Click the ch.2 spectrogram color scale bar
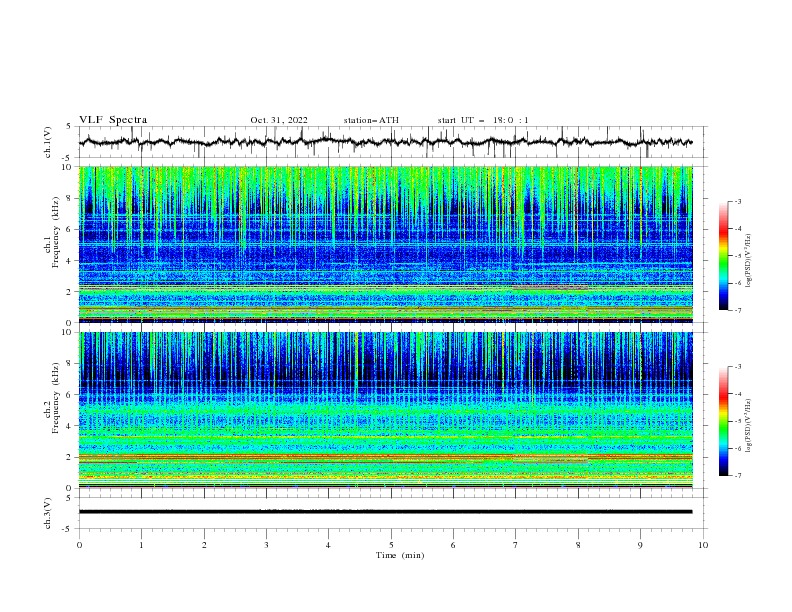This screenshot has height=612, width=792. click(x=723, y=421)
